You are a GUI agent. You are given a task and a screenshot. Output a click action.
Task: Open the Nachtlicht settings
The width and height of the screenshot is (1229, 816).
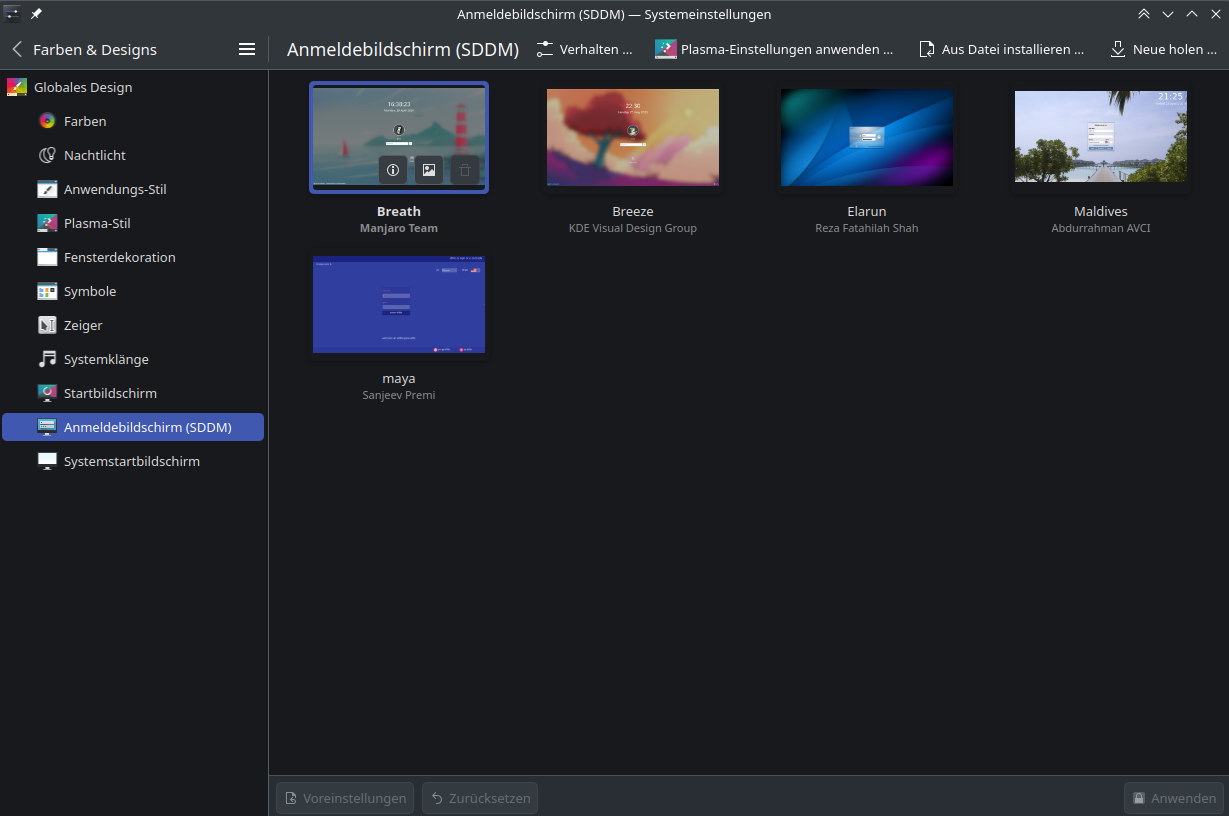pyautogui.click(x=133, y=155)
